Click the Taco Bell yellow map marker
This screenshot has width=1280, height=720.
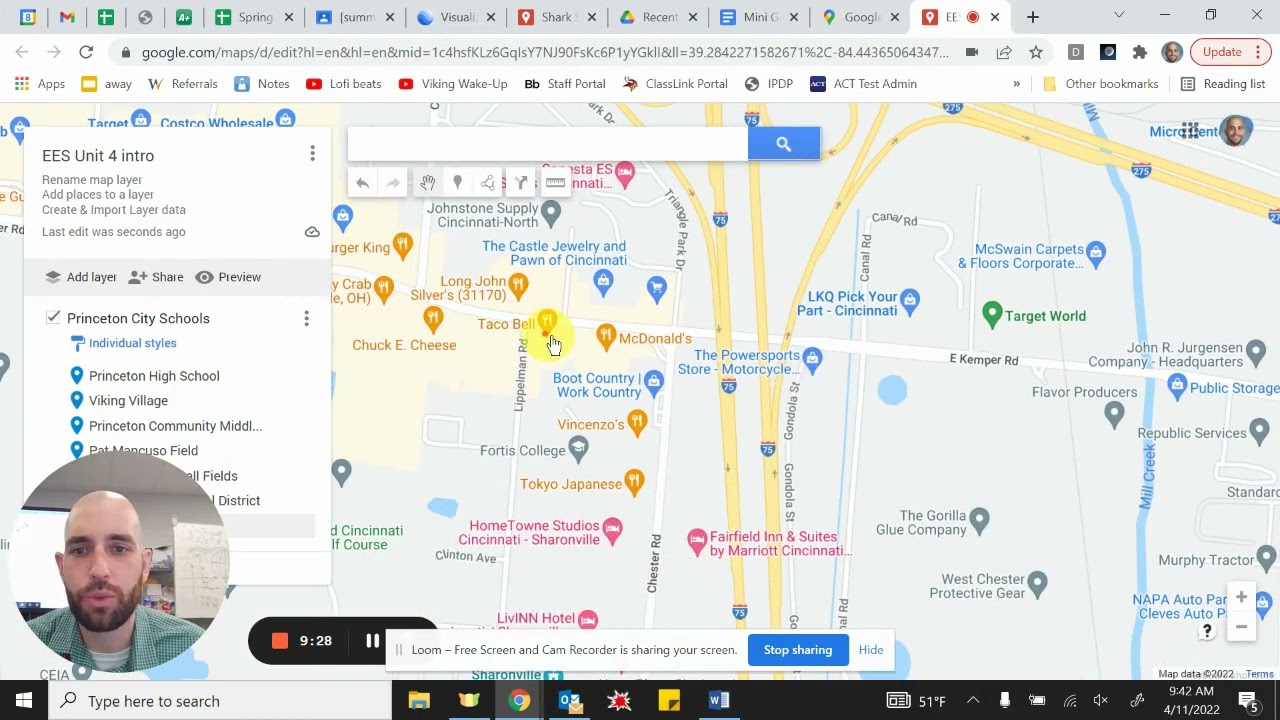546,322
